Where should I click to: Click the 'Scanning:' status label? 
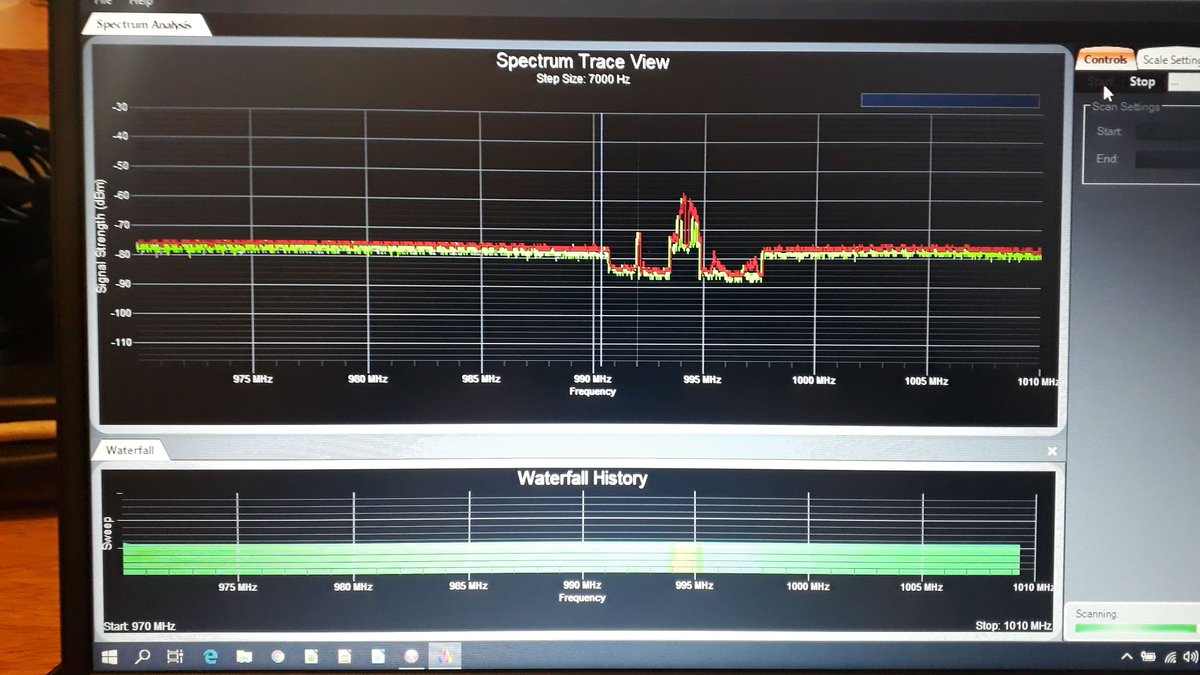click(x=1096, y=614)
